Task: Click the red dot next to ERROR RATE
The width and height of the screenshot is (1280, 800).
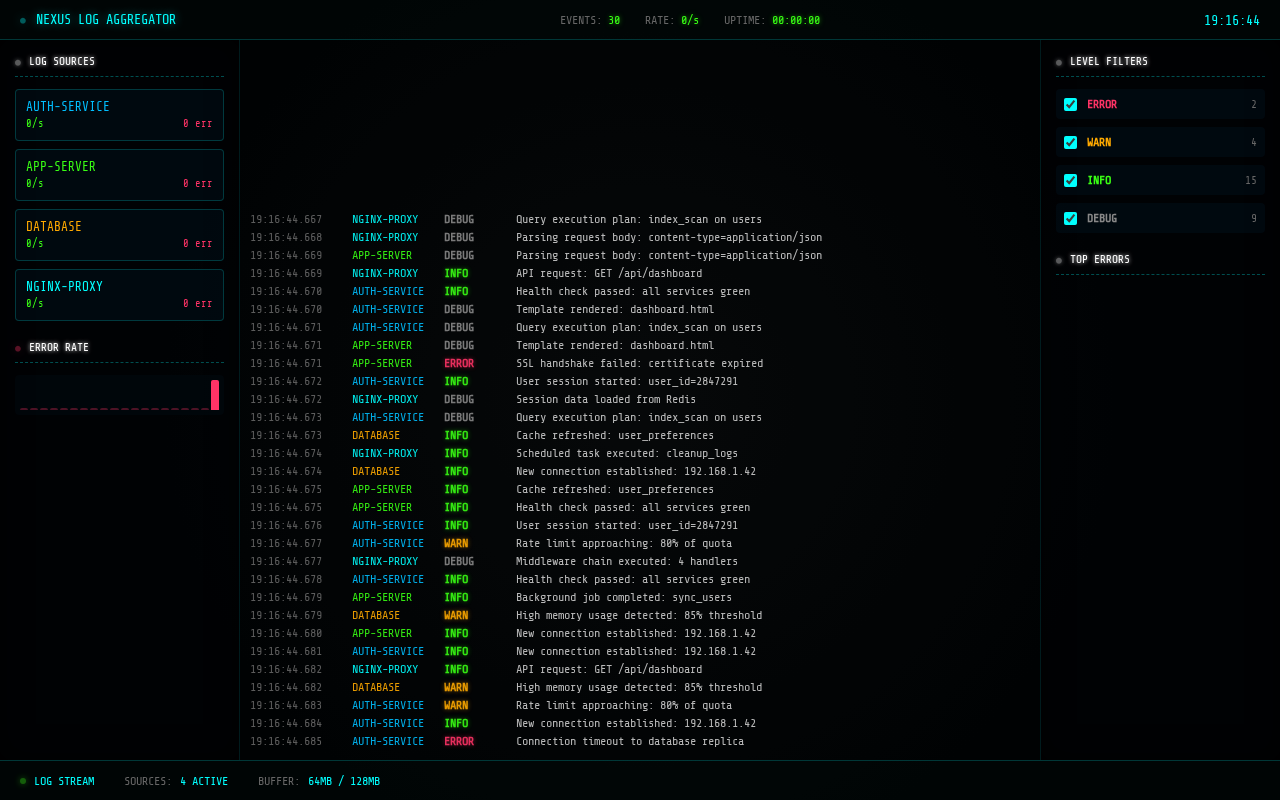Action: pos(16,348)
